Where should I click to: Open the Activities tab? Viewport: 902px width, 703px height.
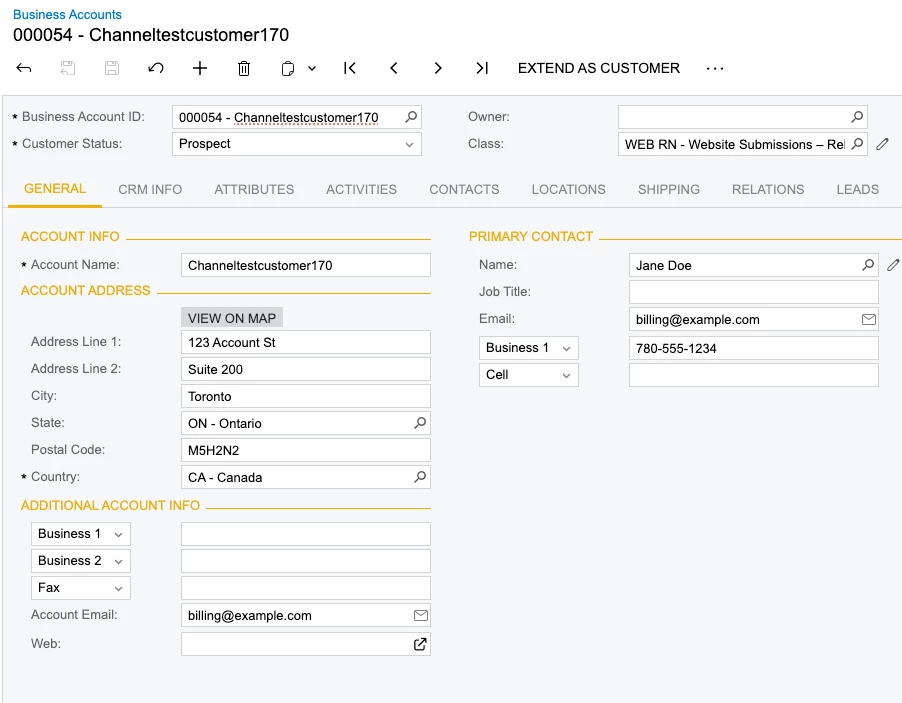click(x=361, y=189)
